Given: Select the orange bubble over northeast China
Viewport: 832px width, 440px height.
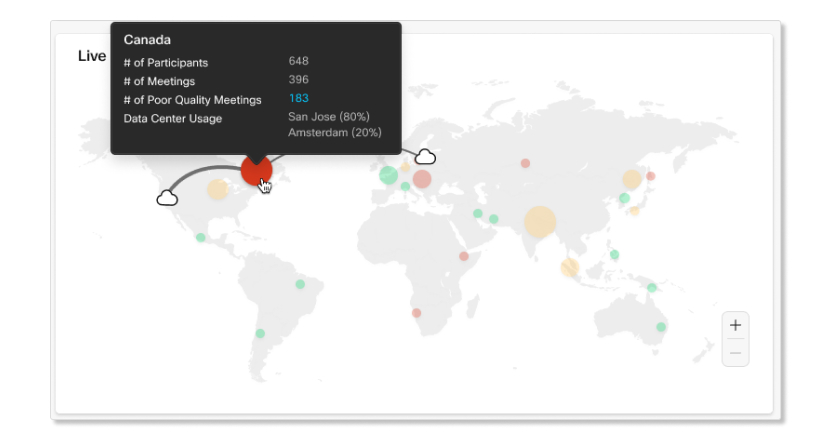Looking at the screenshot, I should click(x=632, y=179).
